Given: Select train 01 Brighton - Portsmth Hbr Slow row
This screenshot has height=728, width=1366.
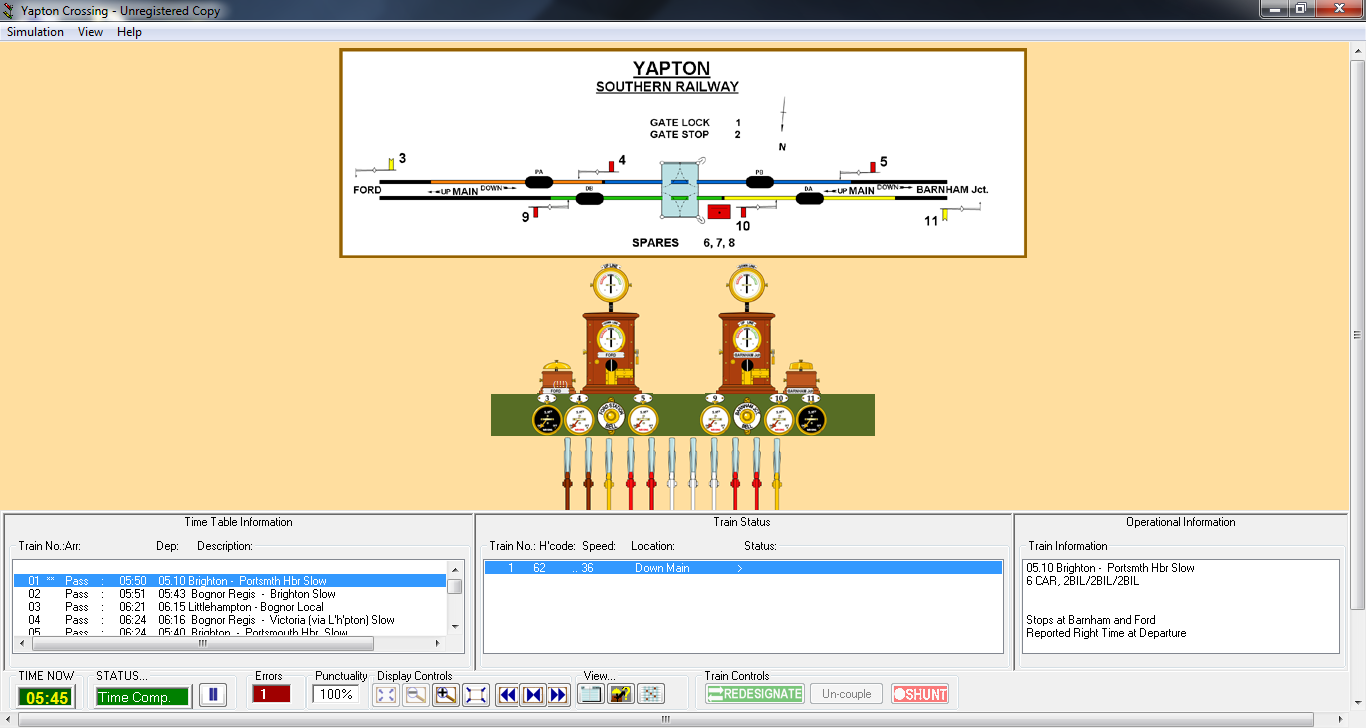Looking at the screenshot, I should click(229, 581).
